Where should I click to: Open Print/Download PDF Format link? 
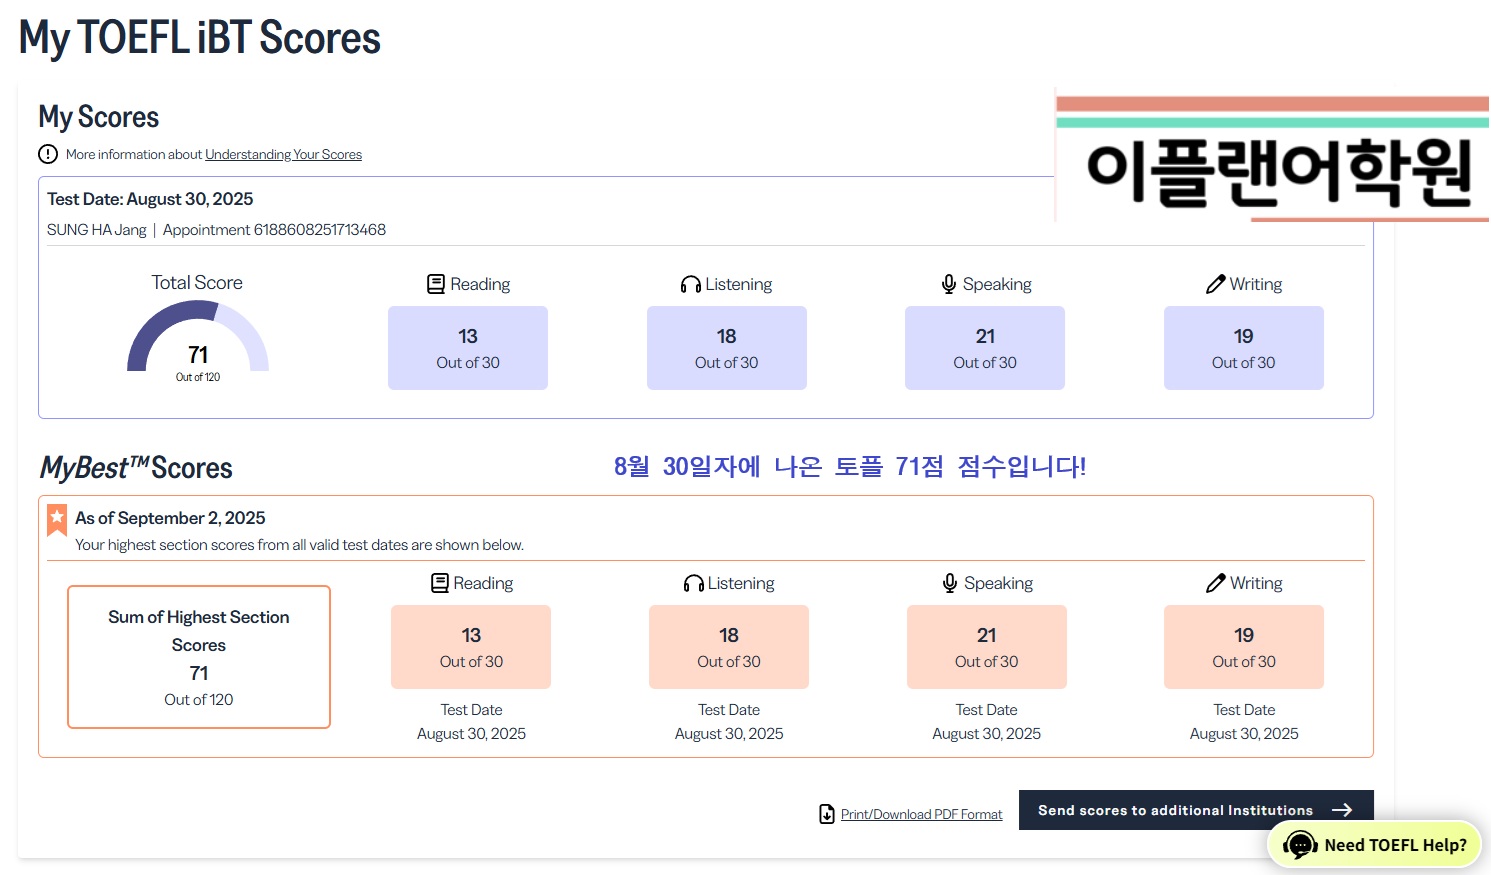tap(921, 814)
